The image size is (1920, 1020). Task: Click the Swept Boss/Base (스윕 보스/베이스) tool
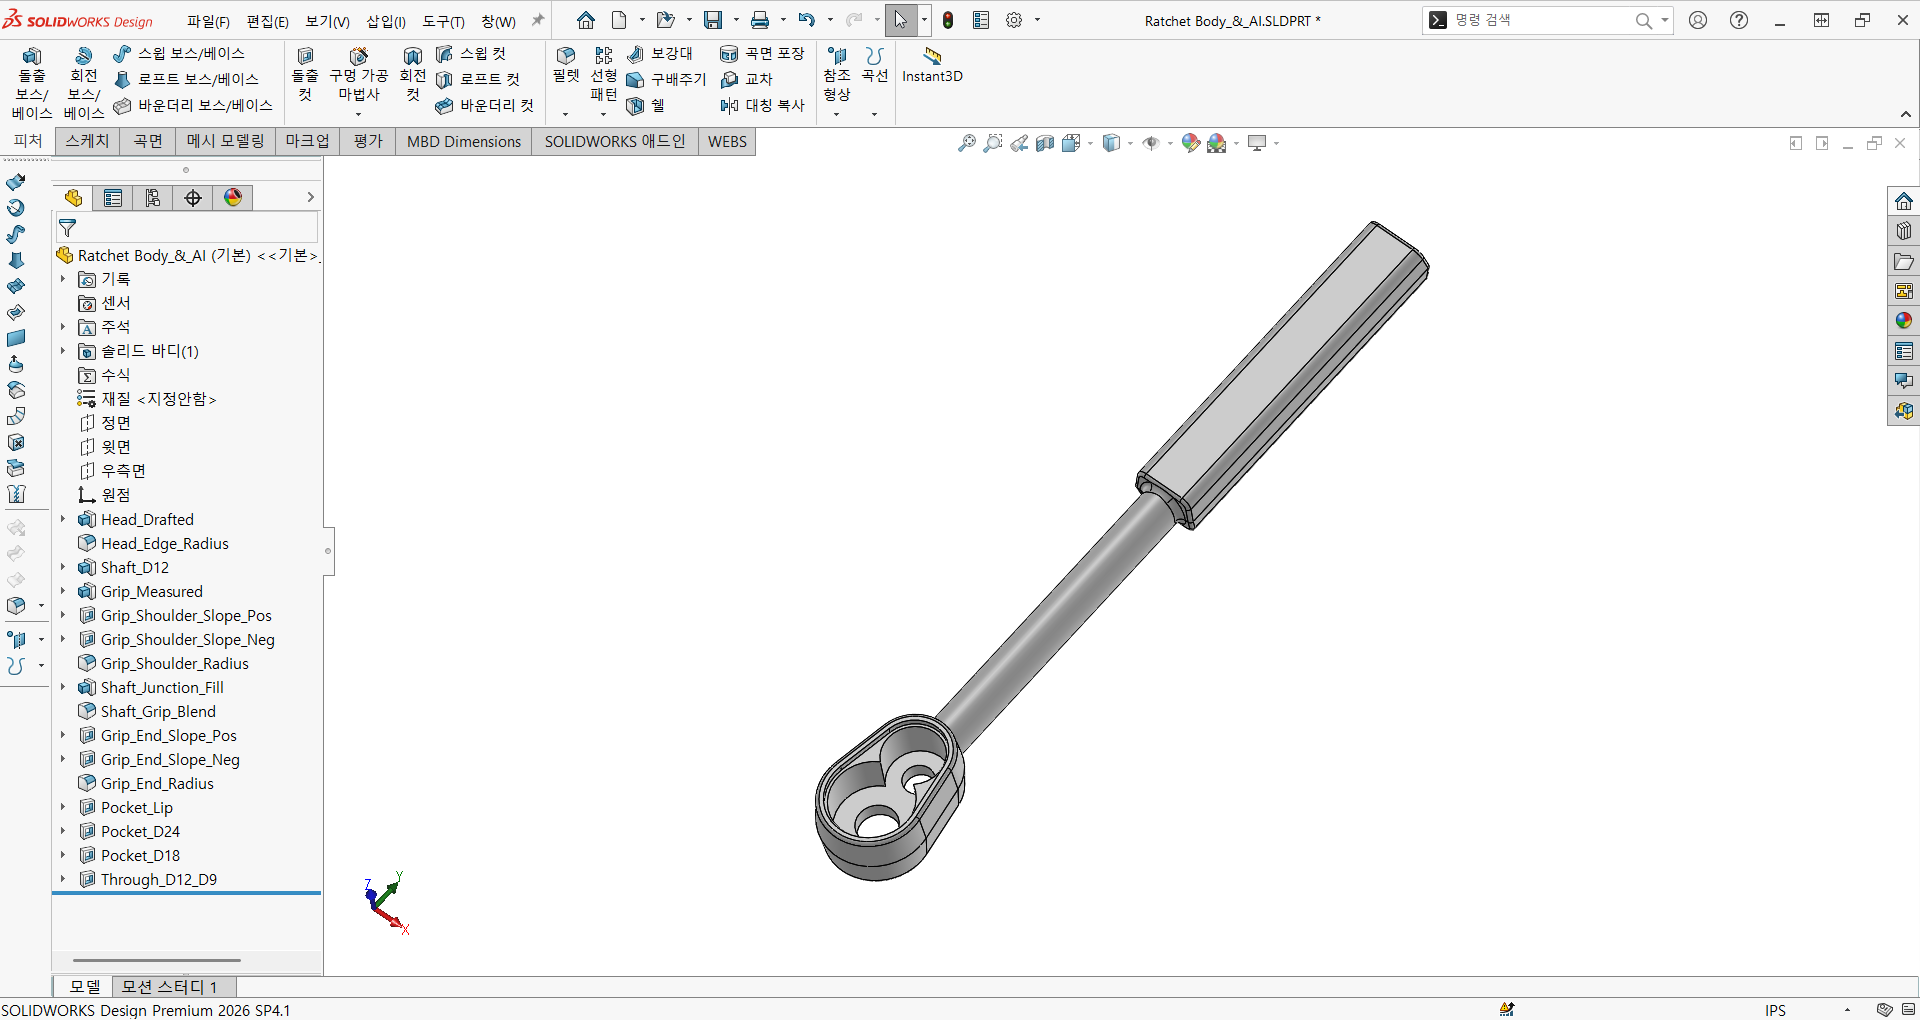[x=179, y=54]
